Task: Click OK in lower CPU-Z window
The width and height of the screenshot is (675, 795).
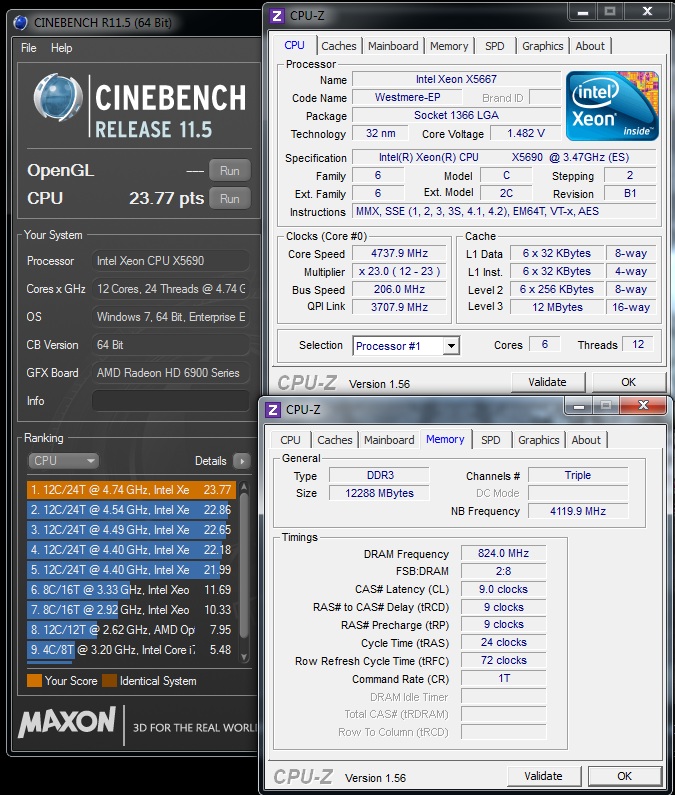Action: click(624, 776)
